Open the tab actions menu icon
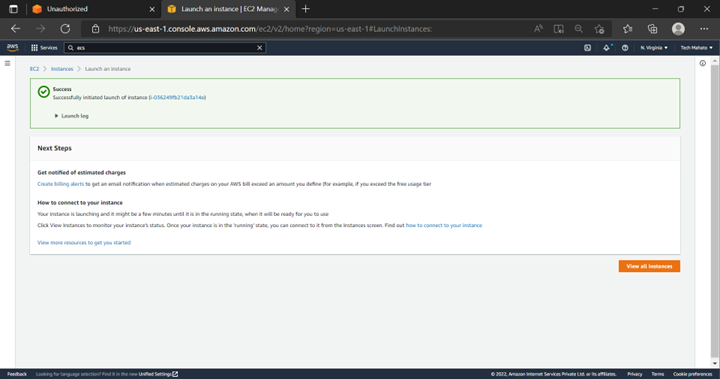The height and width of the screenshot is (379, 720). (13, 9)
